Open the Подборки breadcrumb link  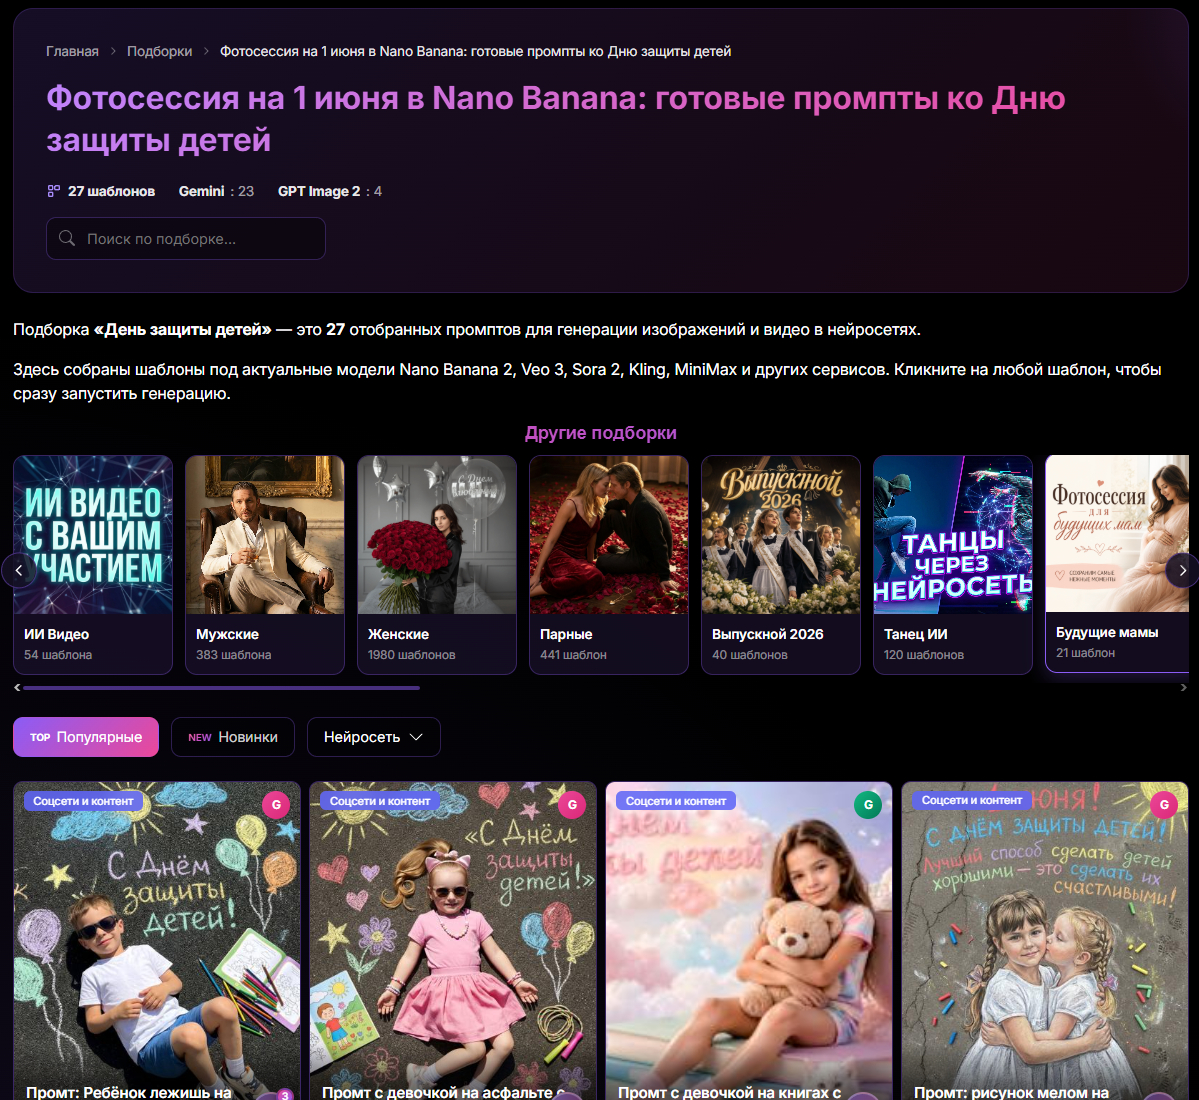pos(159,51)
